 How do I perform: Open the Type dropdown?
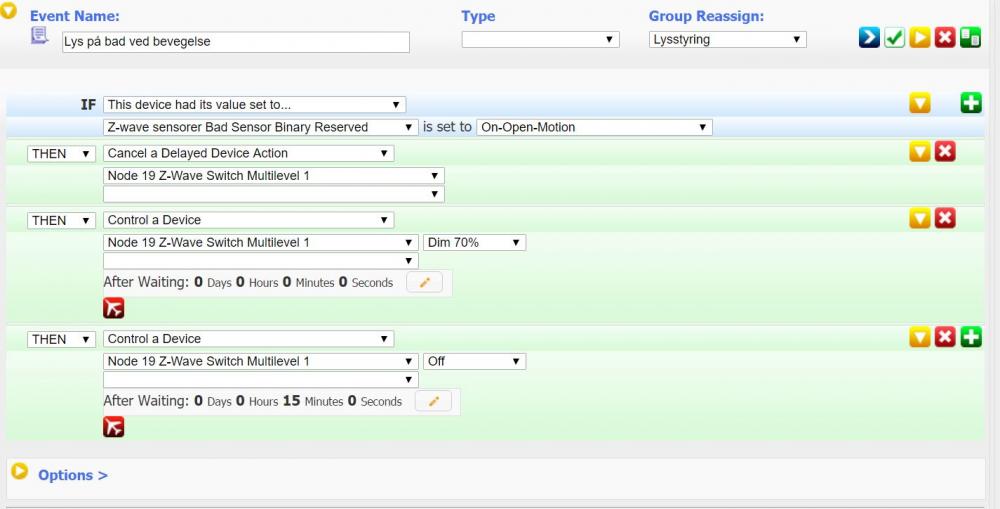click(x=540, y=40)
